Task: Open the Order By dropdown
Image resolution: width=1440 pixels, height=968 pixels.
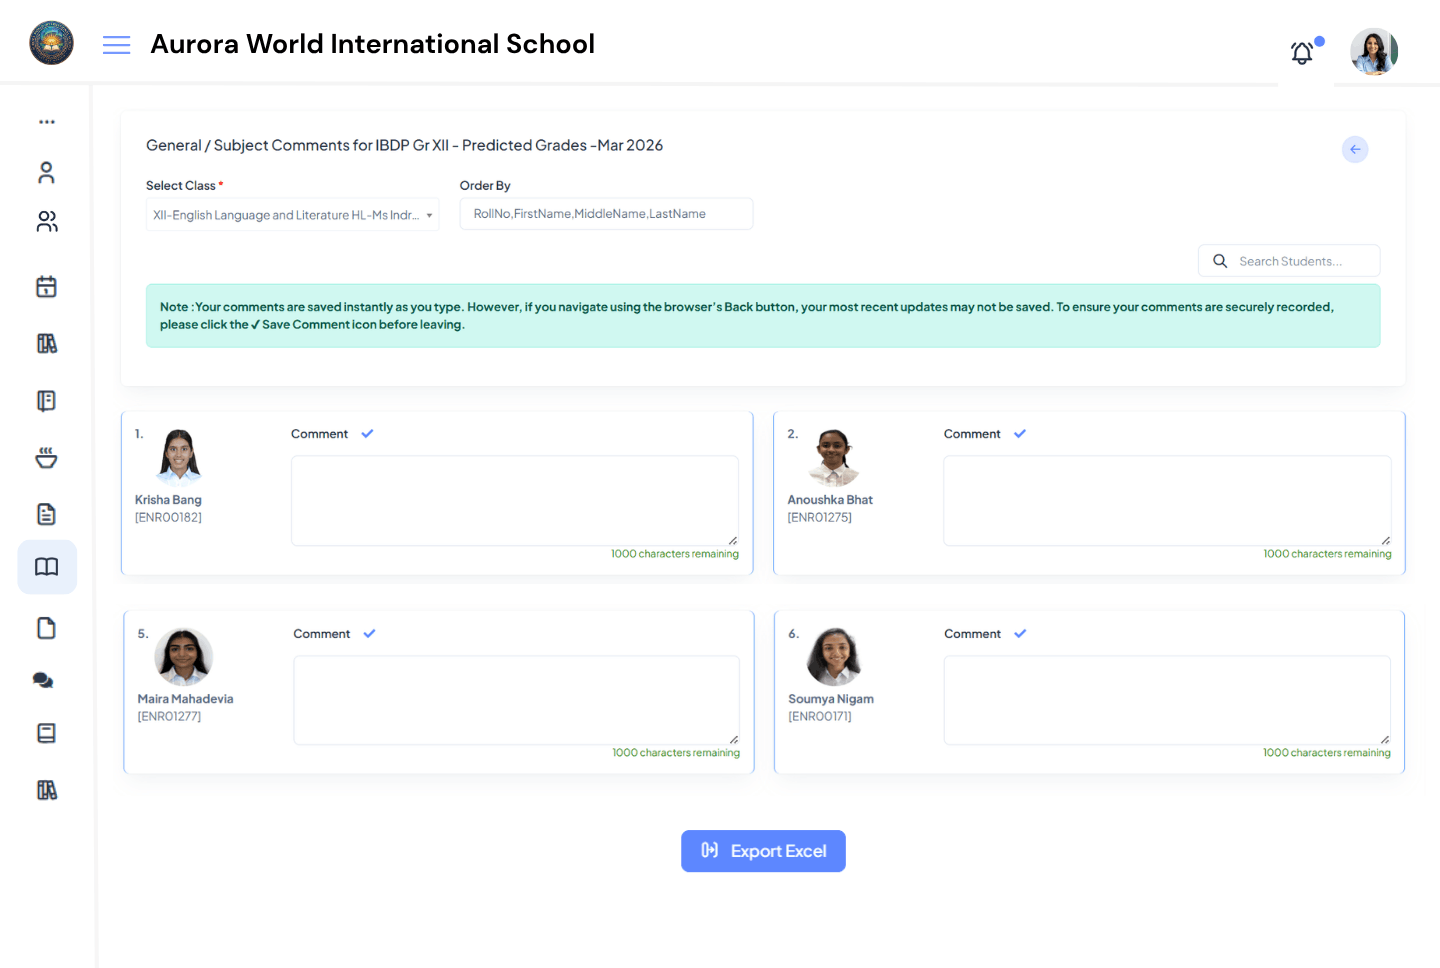Action: 605,213
